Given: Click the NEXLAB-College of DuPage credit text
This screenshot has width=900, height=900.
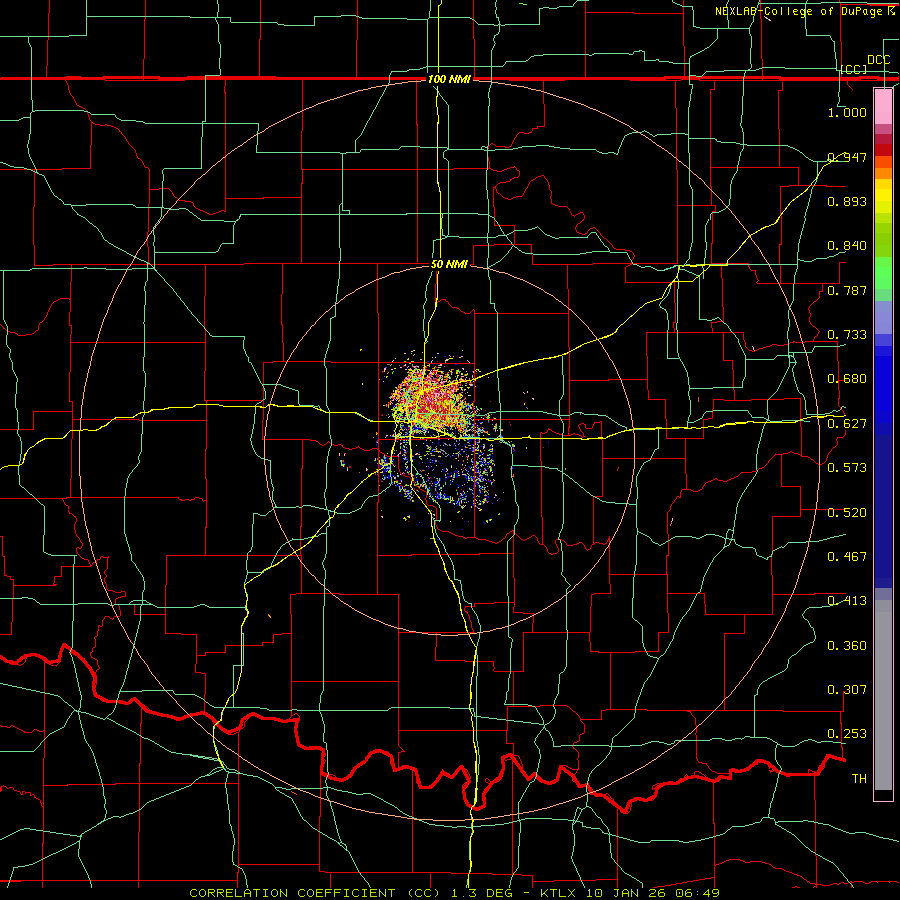Looking at the screenshot, I should 804,11.
